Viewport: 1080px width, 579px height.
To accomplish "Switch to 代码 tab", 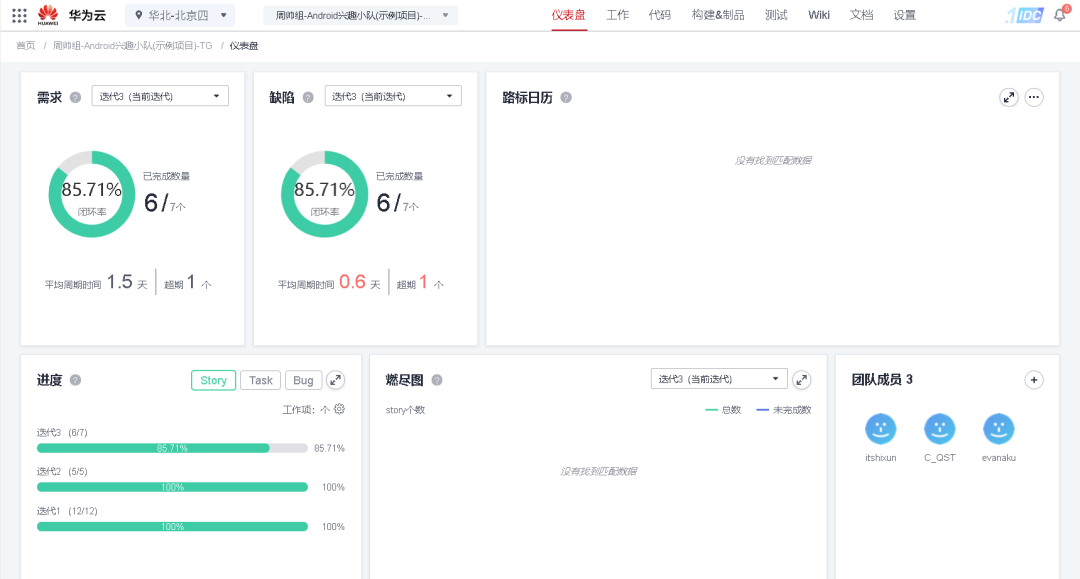I will coord(660,15).
